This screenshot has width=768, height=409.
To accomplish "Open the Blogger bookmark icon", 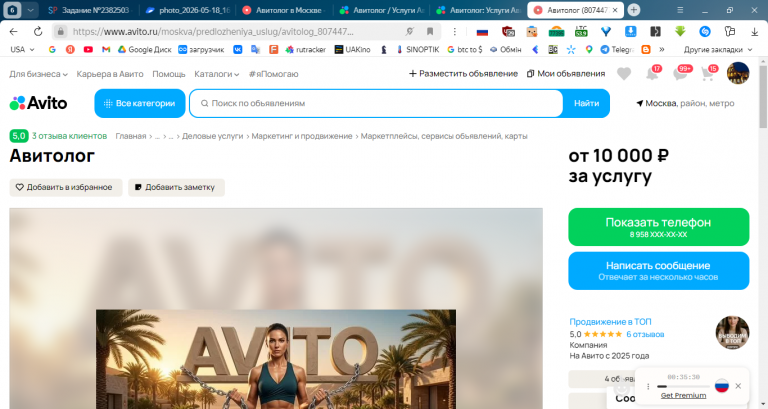I will coord(646,49).
